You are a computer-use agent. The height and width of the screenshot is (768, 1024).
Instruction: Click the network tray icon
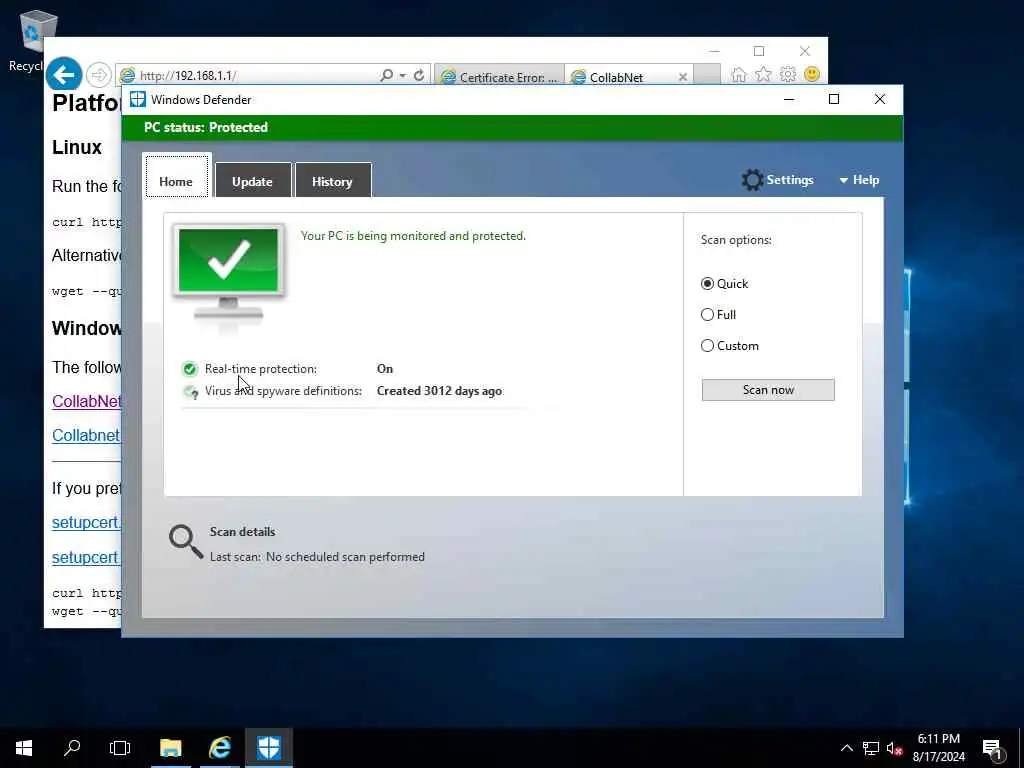pyautogui.click(x=871, y=748)
